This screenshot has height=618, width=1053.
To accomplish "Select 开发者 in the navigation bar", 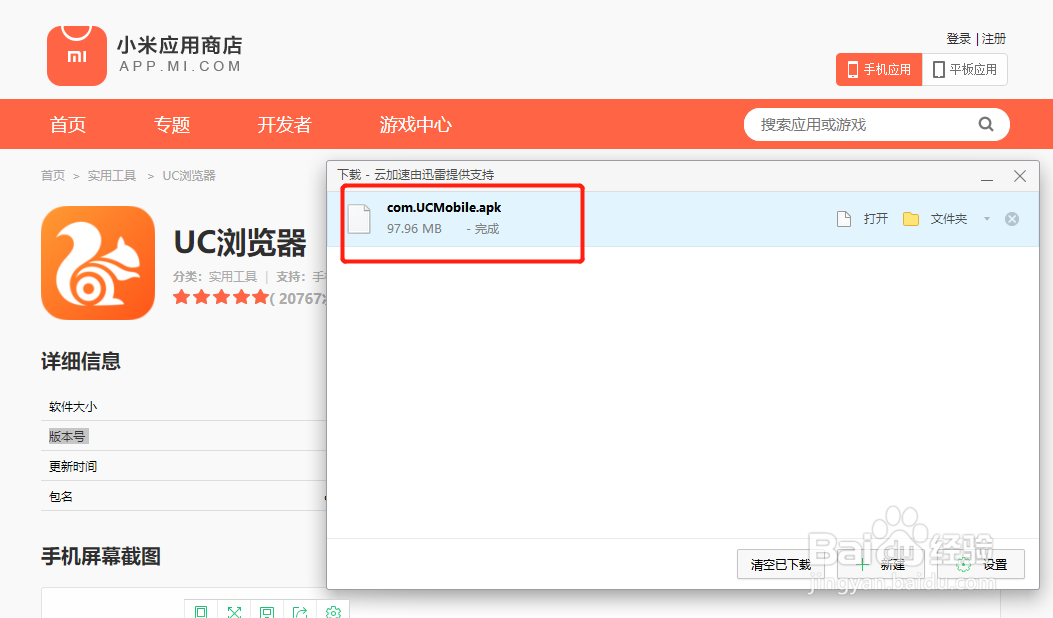I will point(283,124).
